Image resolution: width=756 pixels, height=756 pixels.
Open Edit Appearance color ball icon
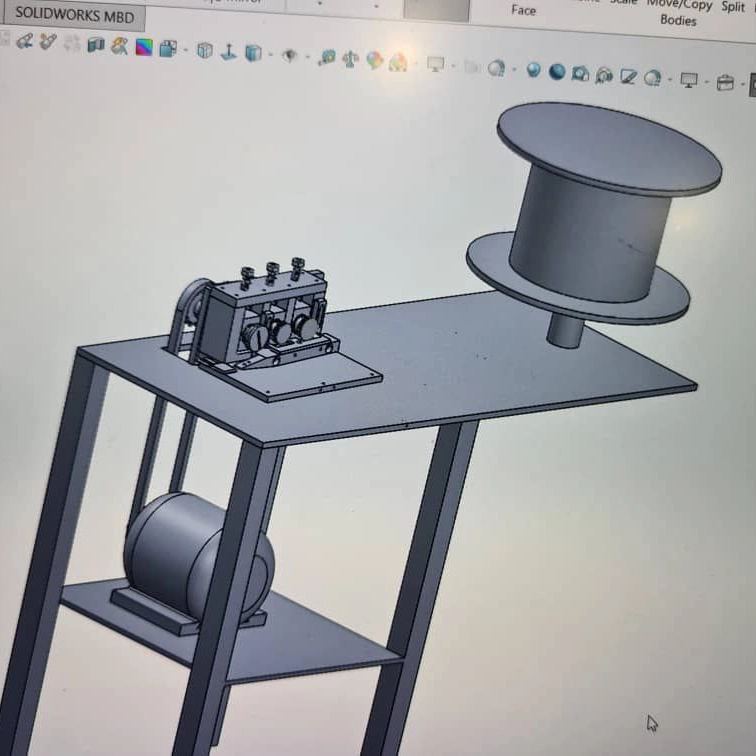click(374, 61)
